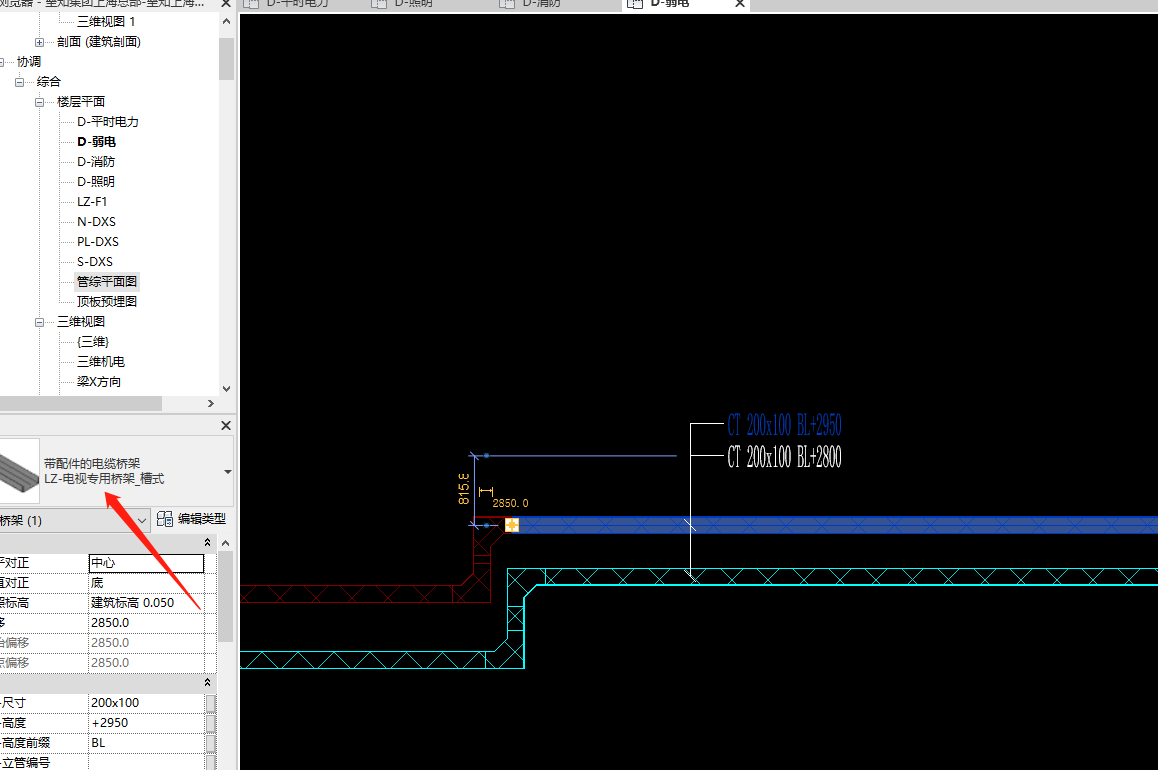
Task: Select 管综平面图 in the project browser
Action: 107,282
